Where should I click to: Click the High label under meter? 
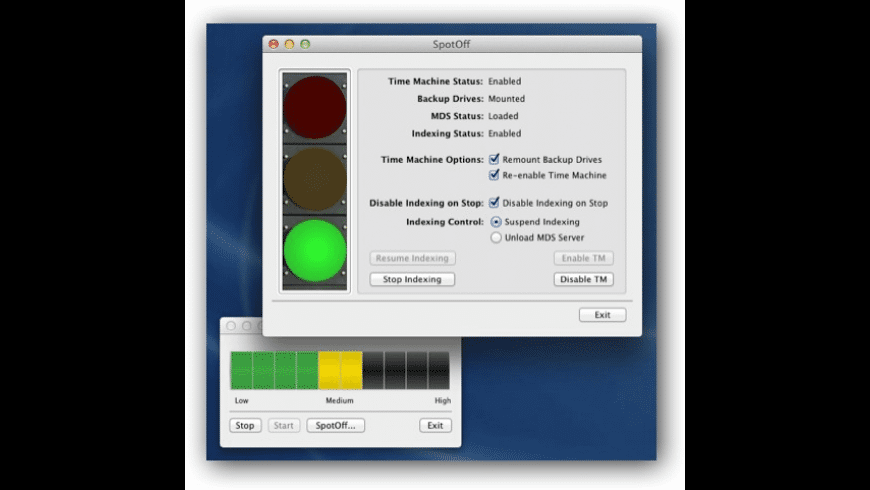pos(442,400)
